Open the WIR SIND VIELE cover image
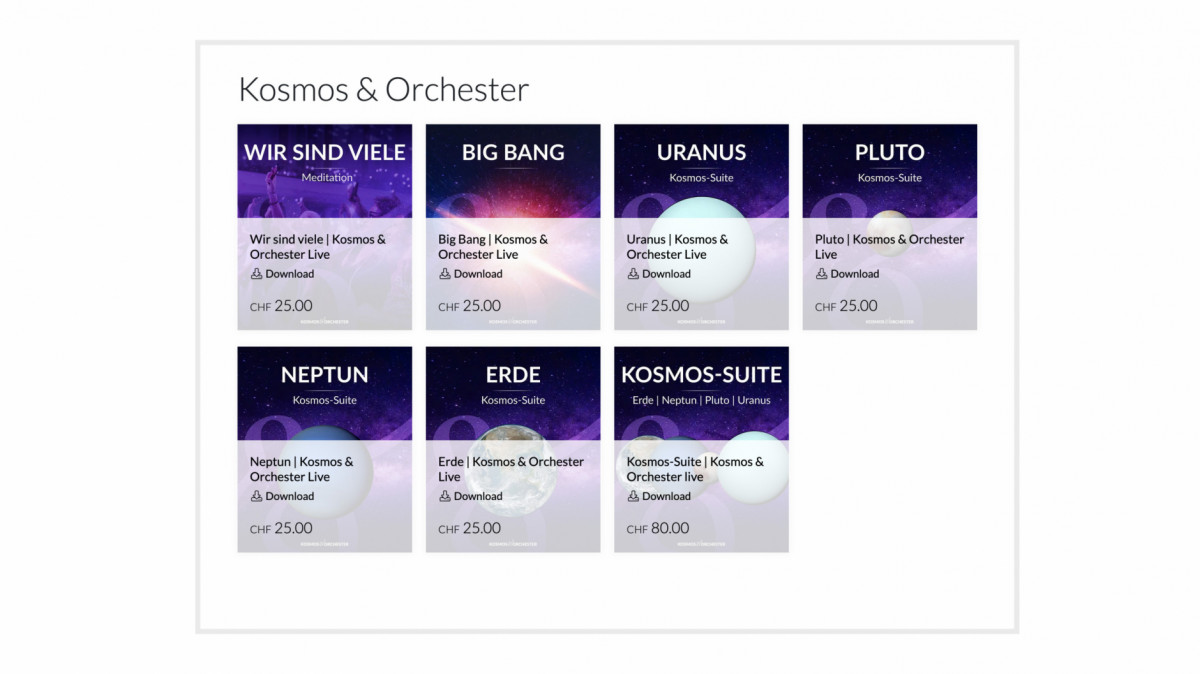Screen dimensions: 1200x674 324,170
